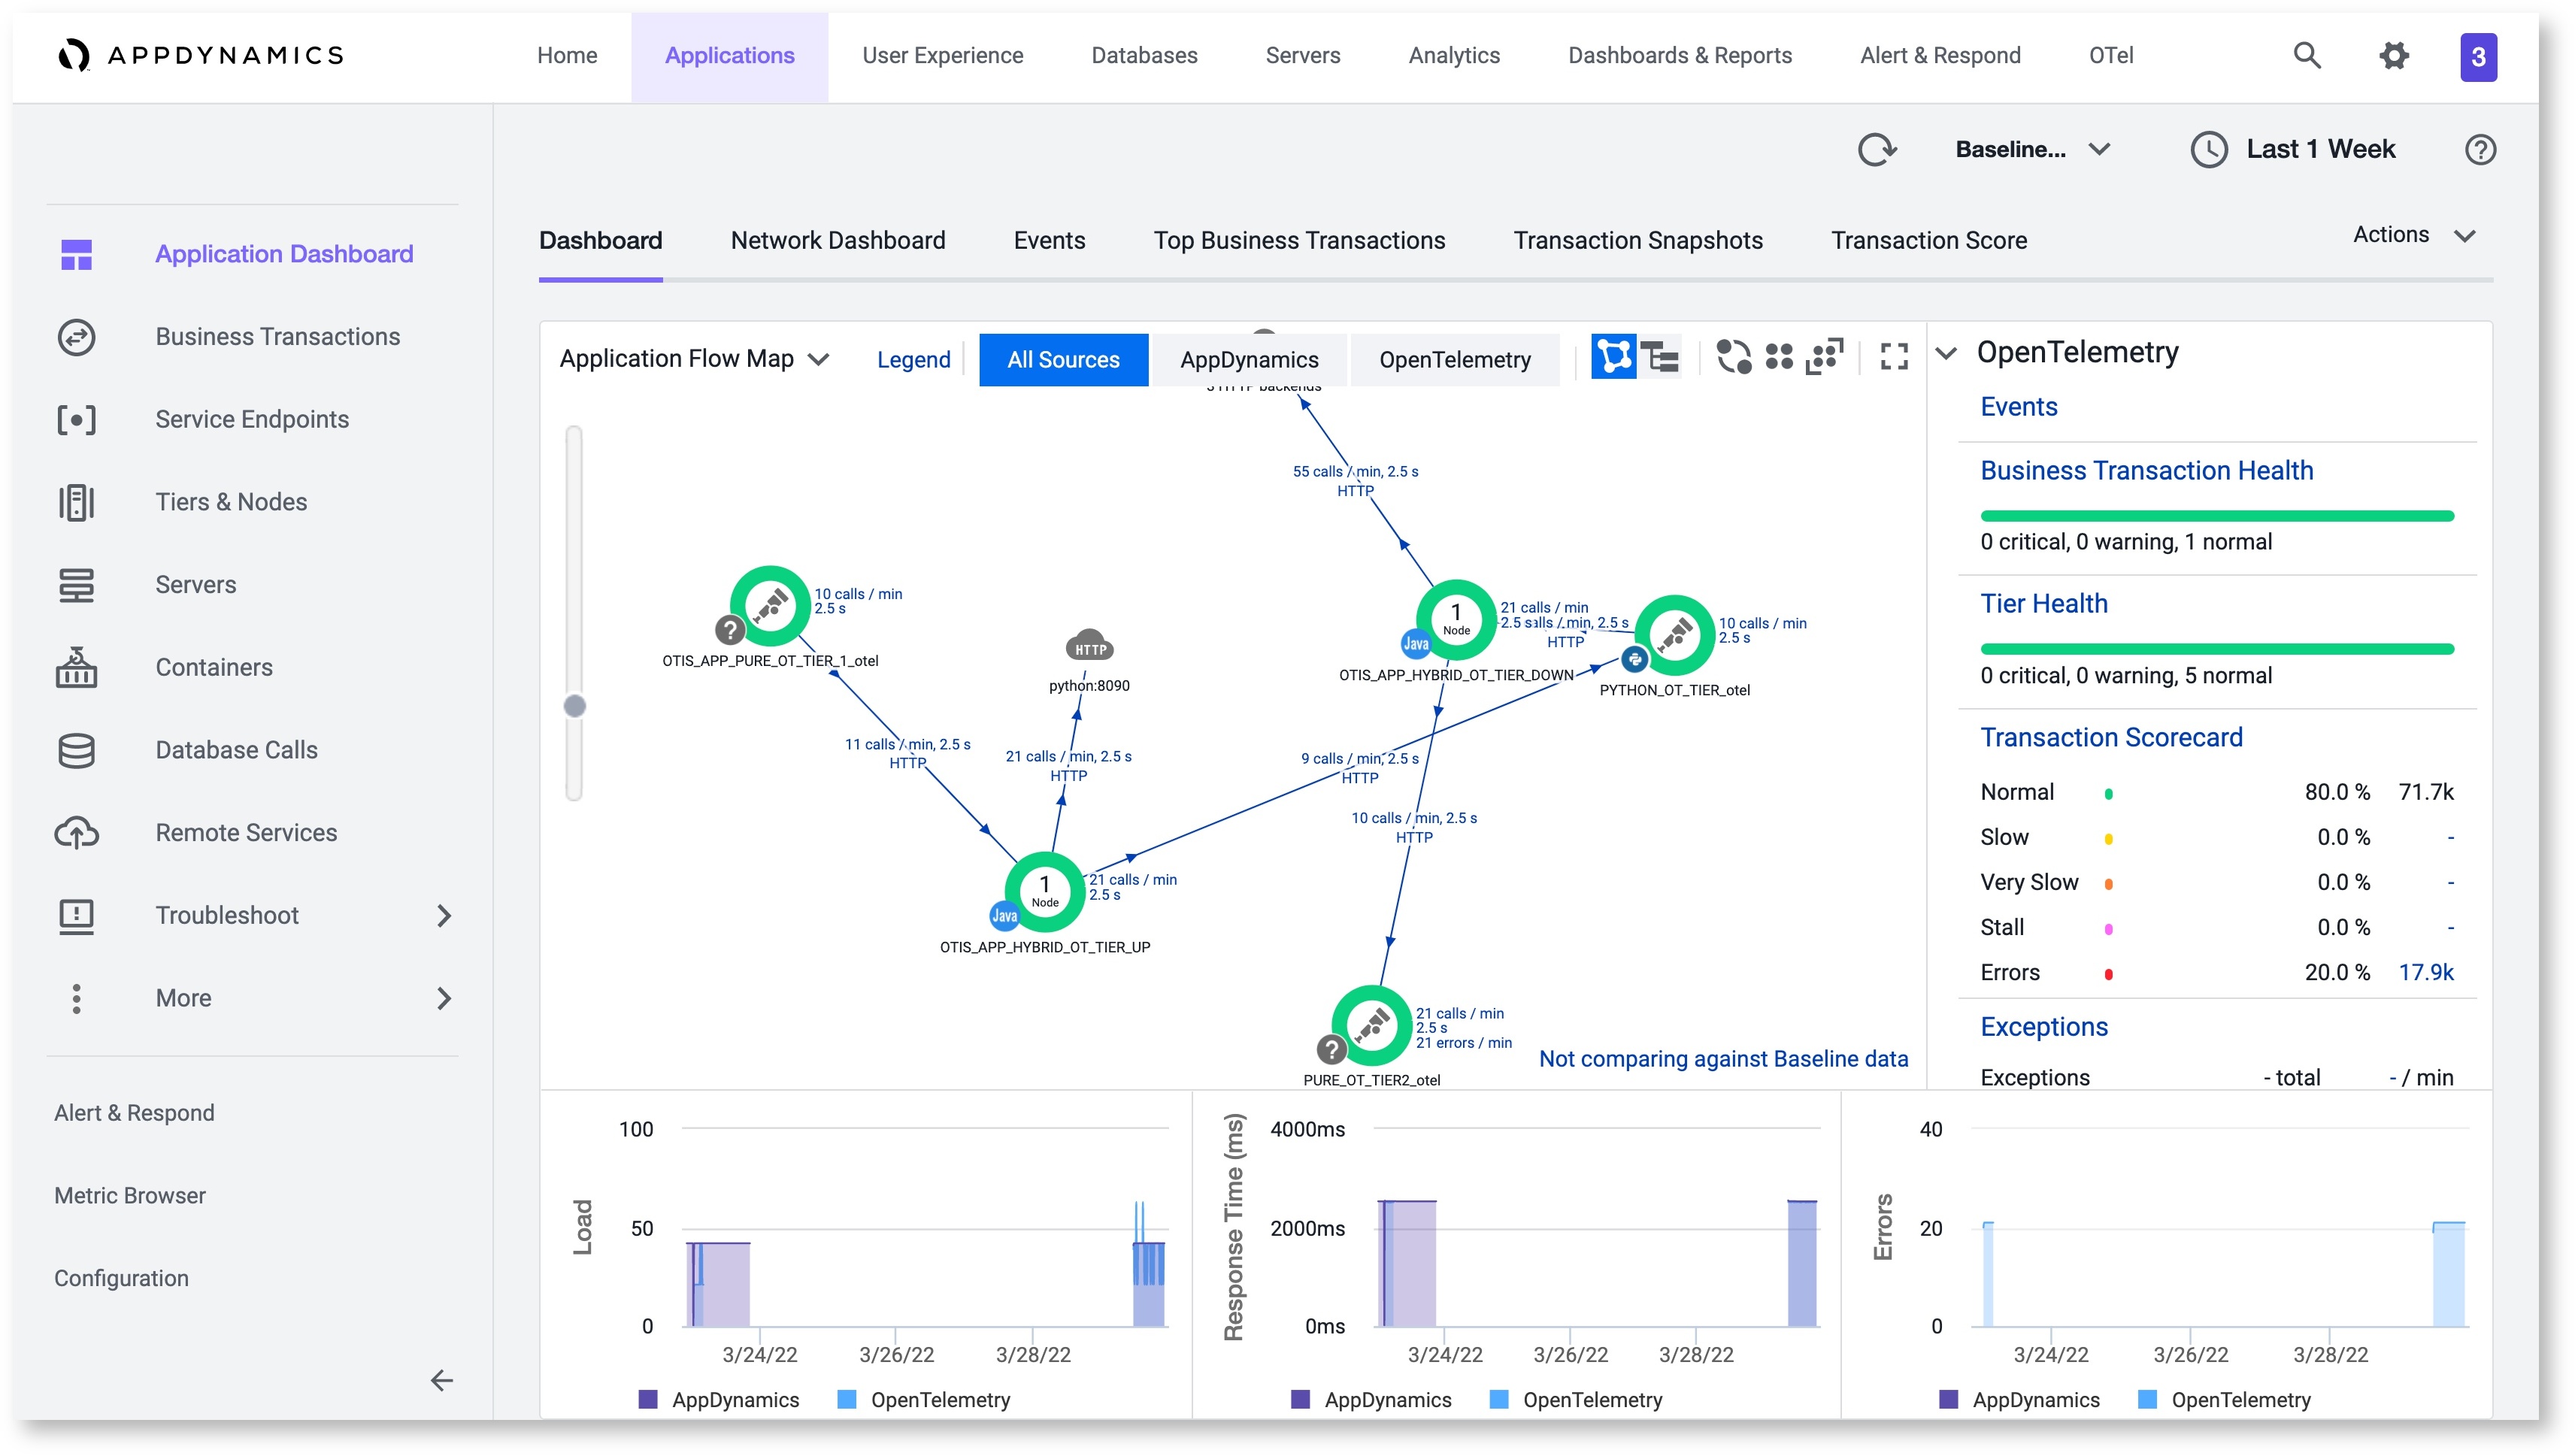
Task: Click the python:8090 HTTP cloud backend
Action: [1089, 645]
